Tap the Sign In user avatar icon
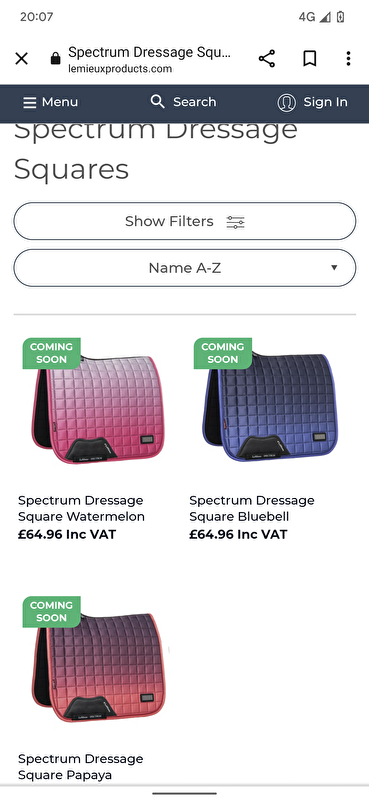 point(286,103)
